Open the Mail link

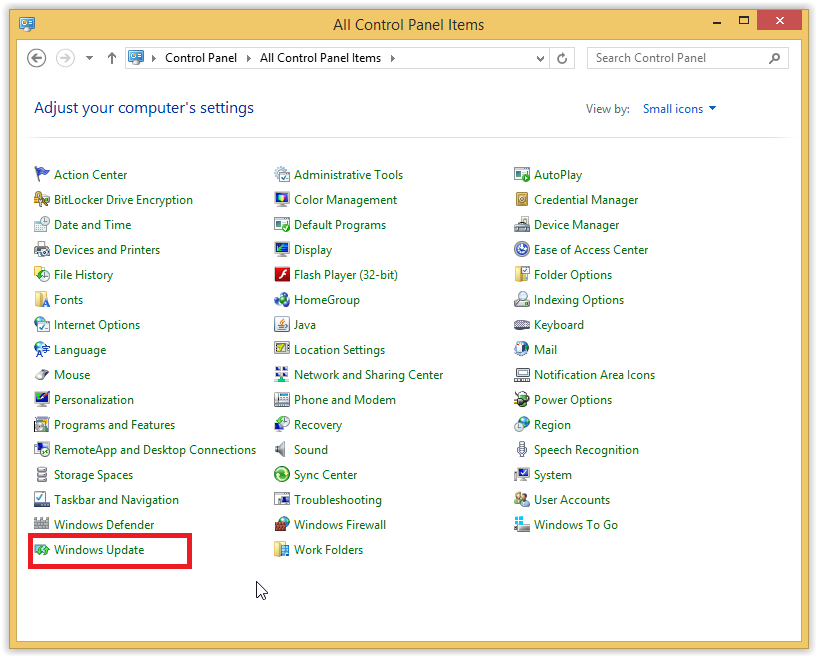coord(545,350)
